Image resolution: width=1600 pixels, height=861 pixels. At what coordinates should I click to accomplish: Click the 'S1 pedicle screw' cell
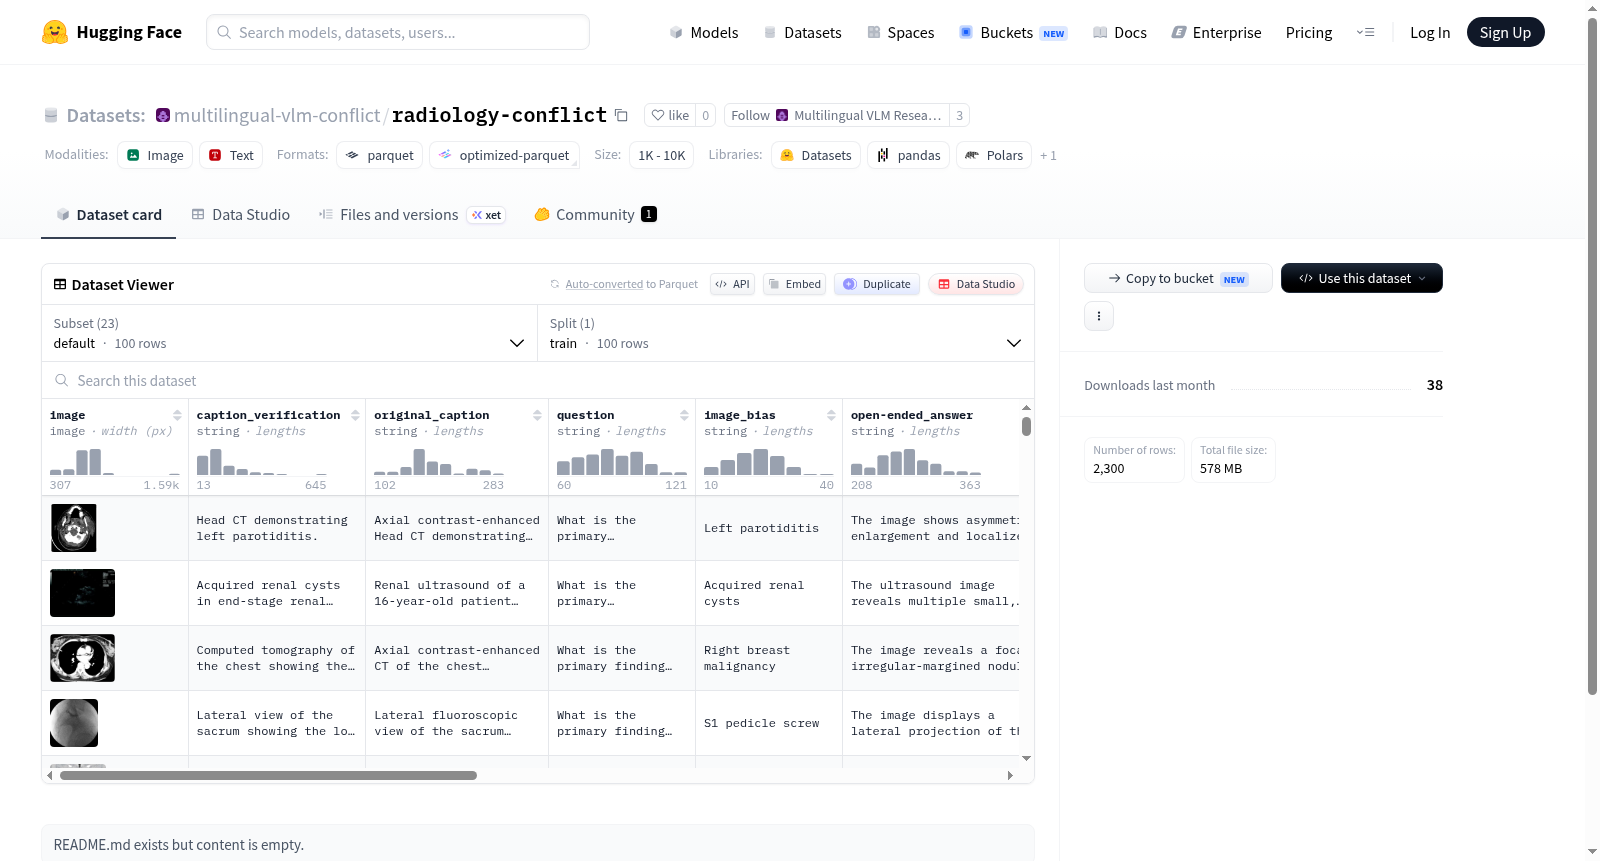pyautogui.click(x=769, y=723)
